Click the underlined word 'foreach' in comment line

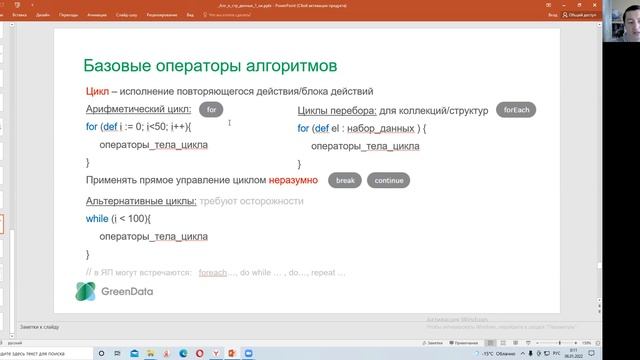[213, 273]
